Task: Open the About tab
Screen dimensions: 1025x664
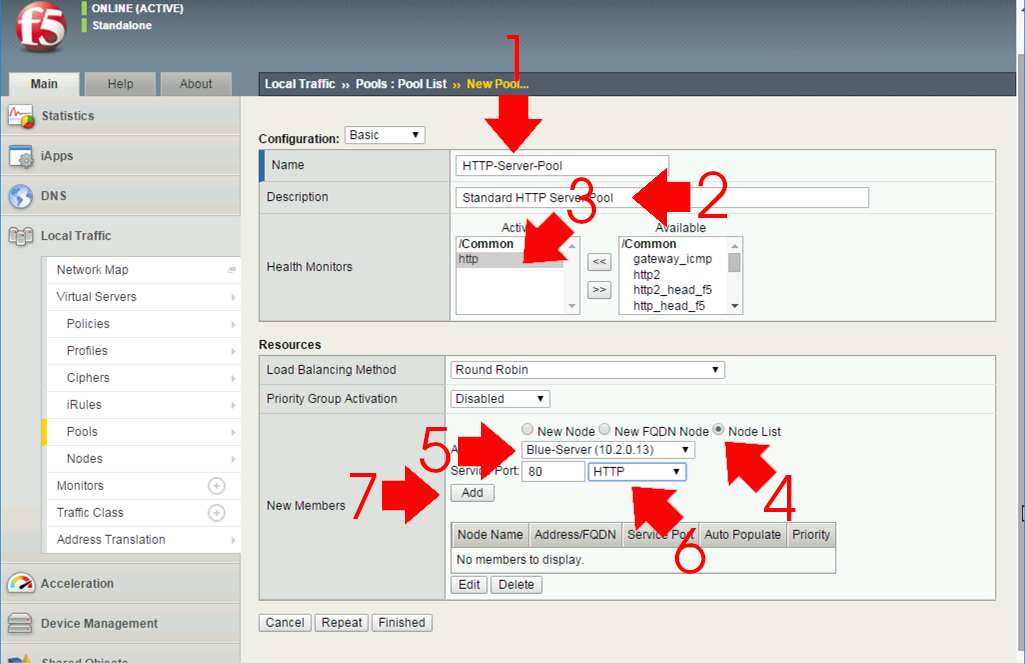Action: [x=196, y=84]
